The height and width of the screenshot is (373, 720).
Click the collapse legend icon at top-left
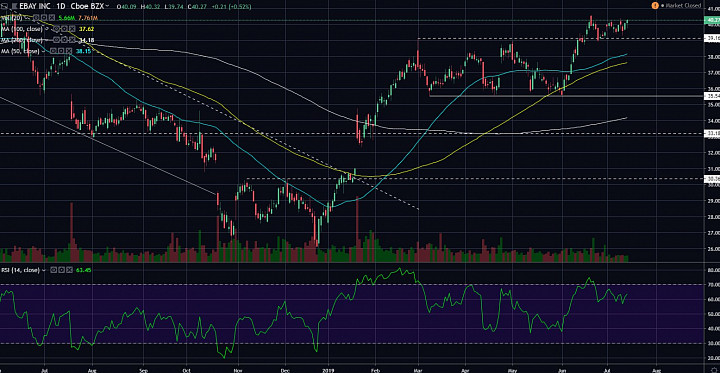(x=4, y=6)
